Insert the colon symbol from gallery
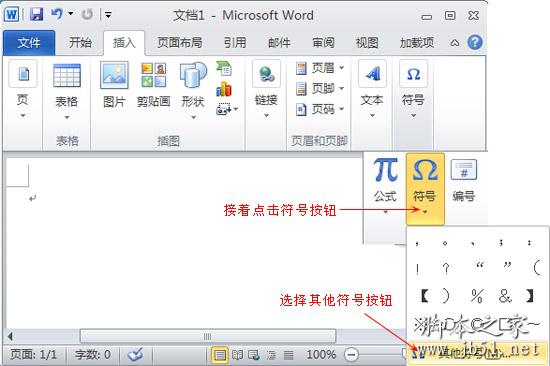The width and height of the screenshot is (550, 366). 529,242
